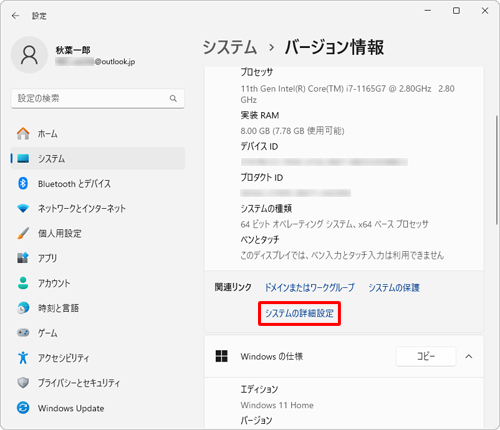Open システムの詳細設定 link
500x430 pixels.
tap(299, 313)
